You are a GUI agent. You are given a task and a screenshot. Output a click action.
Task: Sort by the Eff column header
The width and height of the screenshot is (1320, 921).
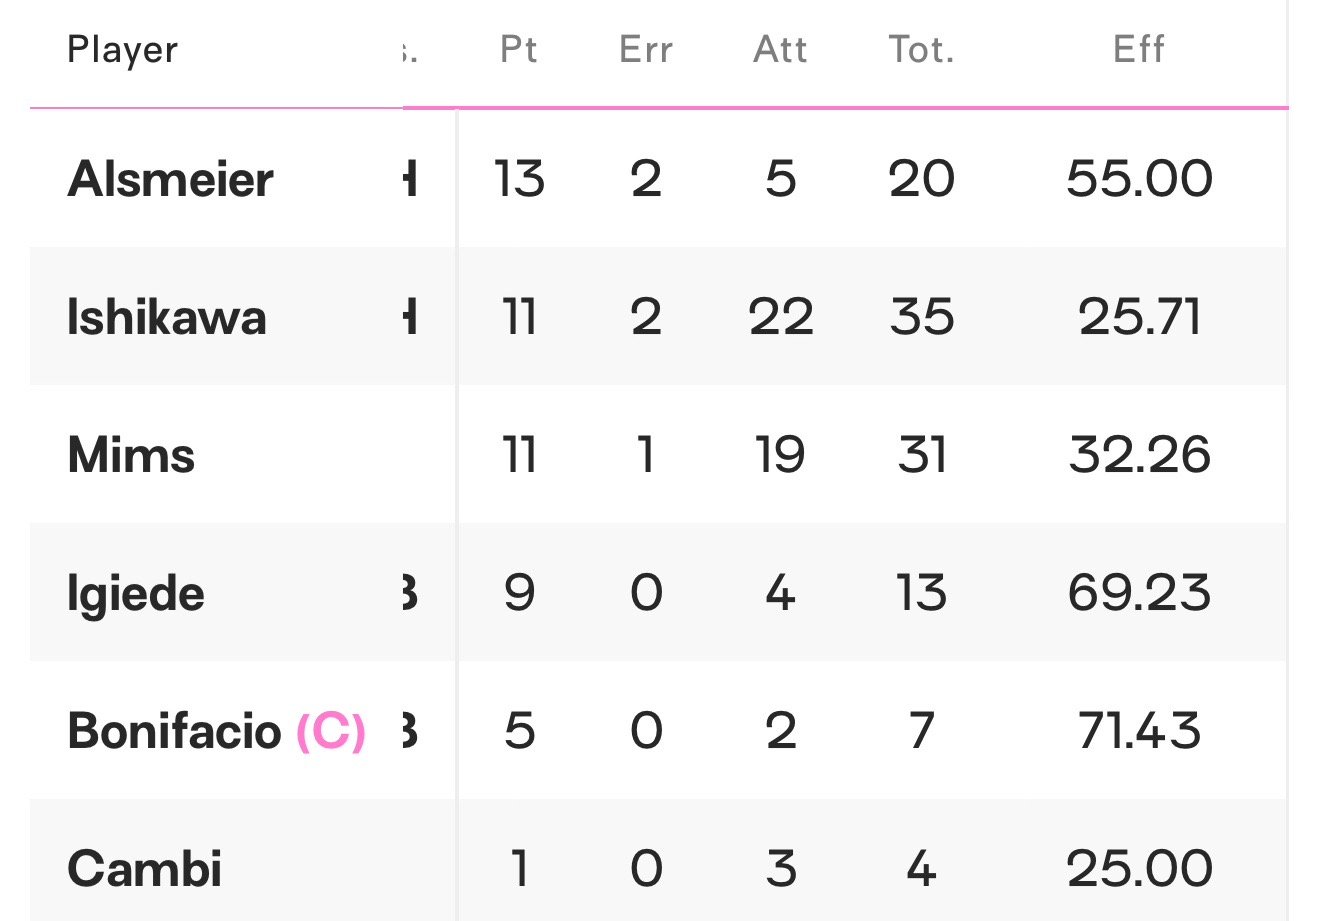coord(1139,50)
